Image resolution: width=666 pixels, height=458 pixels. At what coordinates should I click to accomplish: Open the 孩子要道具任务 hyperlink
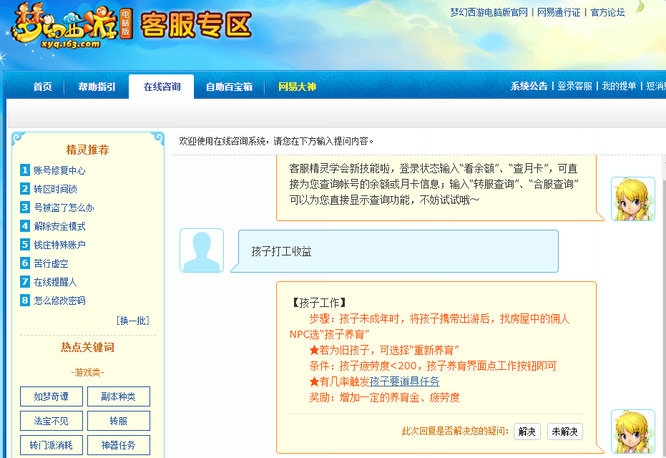[x=404, y=382]
